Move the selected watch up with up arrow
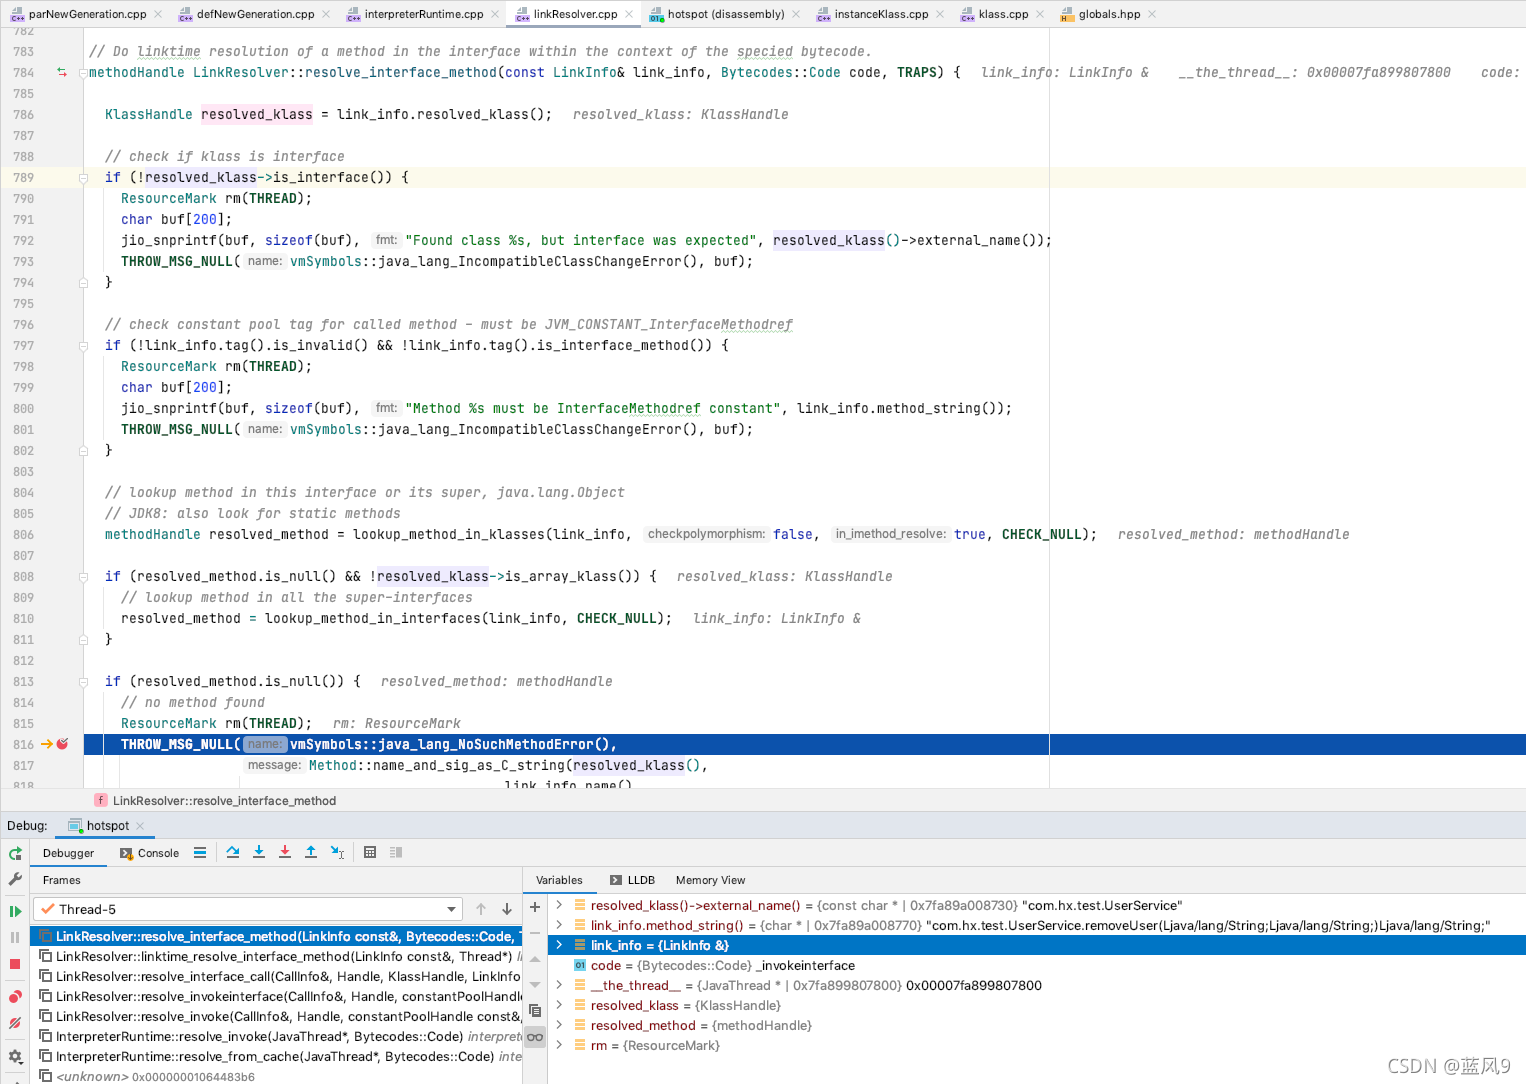Viewport: 1526px width, 1084px height. coord(535,959)
